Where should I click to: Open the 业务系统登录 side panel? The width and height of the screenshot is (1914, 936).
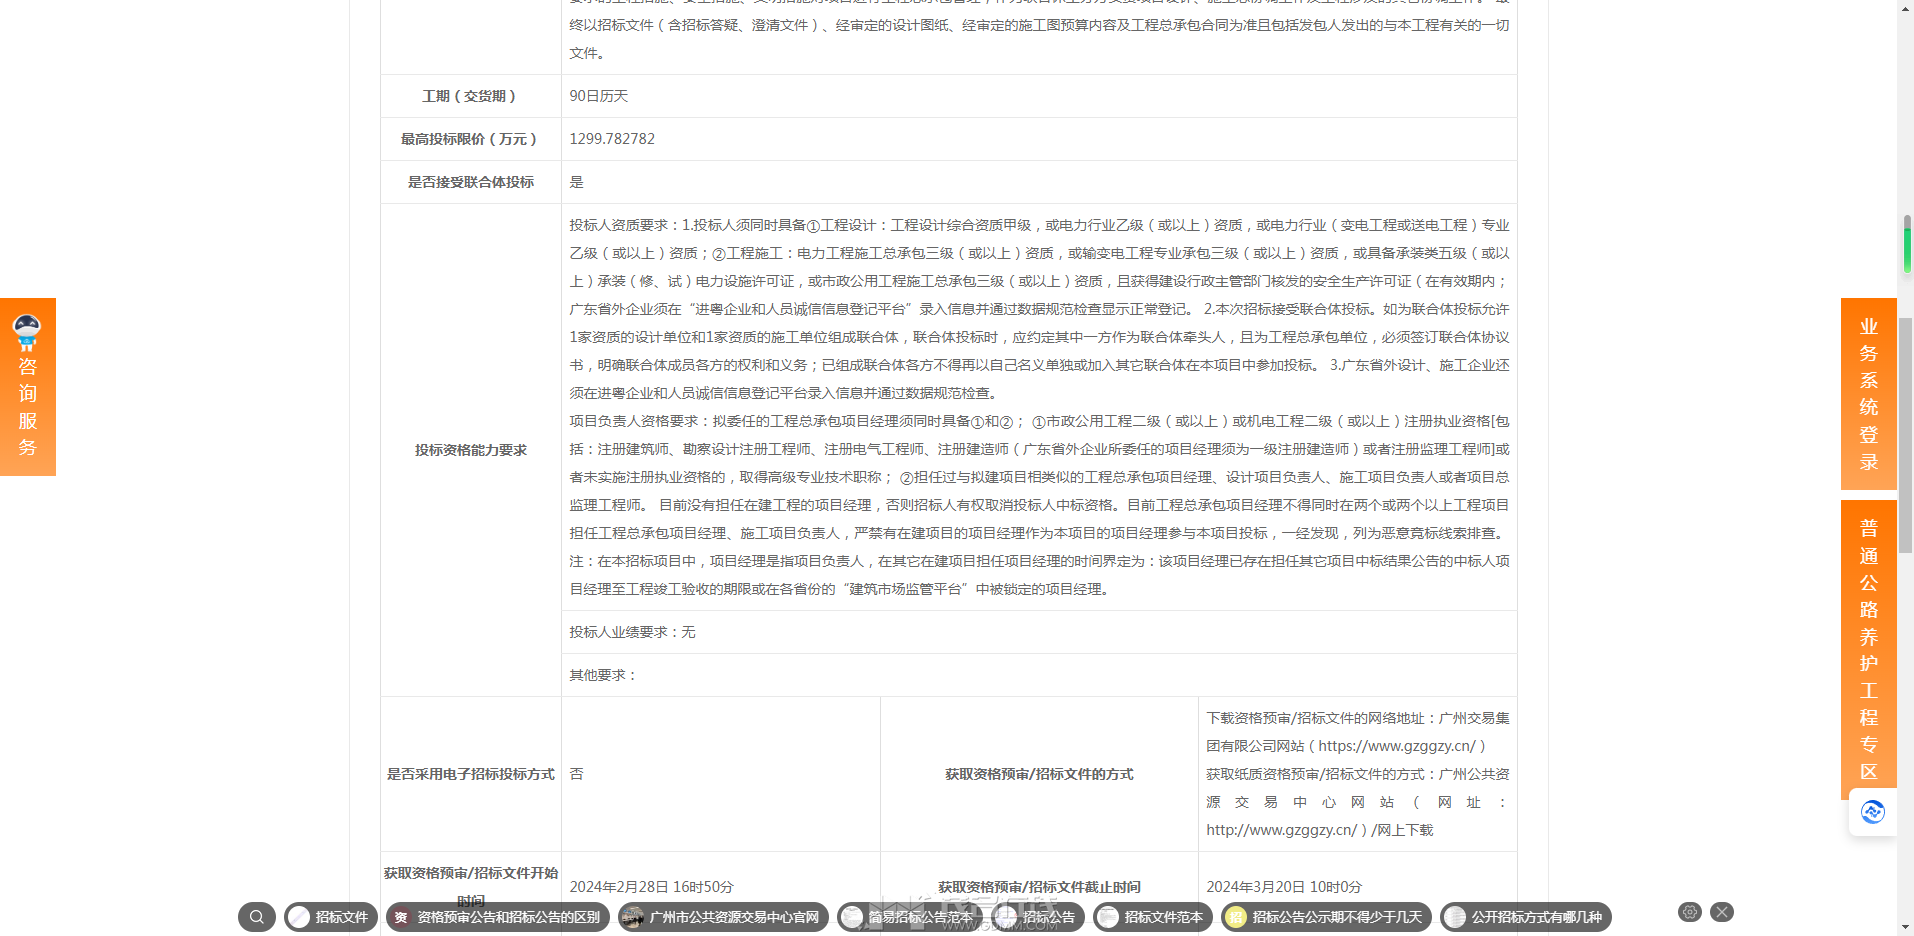tap(1868, 394)
